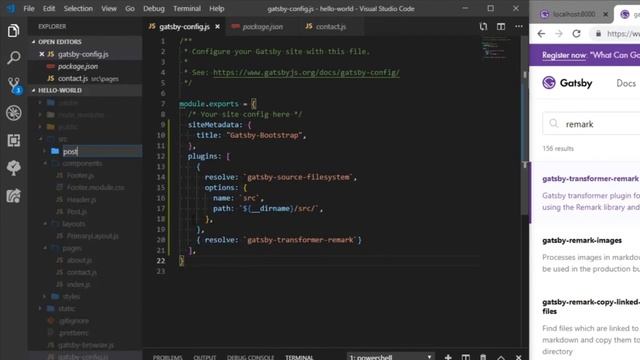Open the Terminal menu
Screen dimensions: 640x360
click(187, 8)
